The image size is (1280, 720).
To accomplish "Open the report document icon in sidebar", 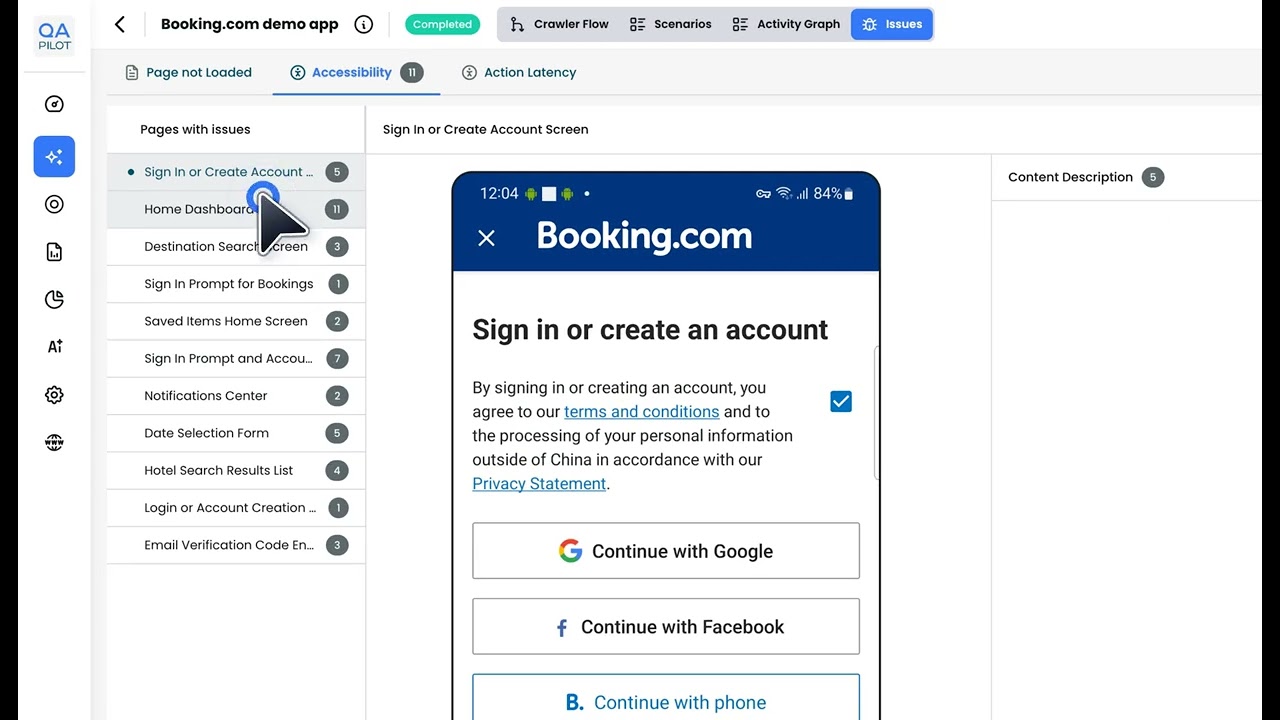I will tap(54, 252).
